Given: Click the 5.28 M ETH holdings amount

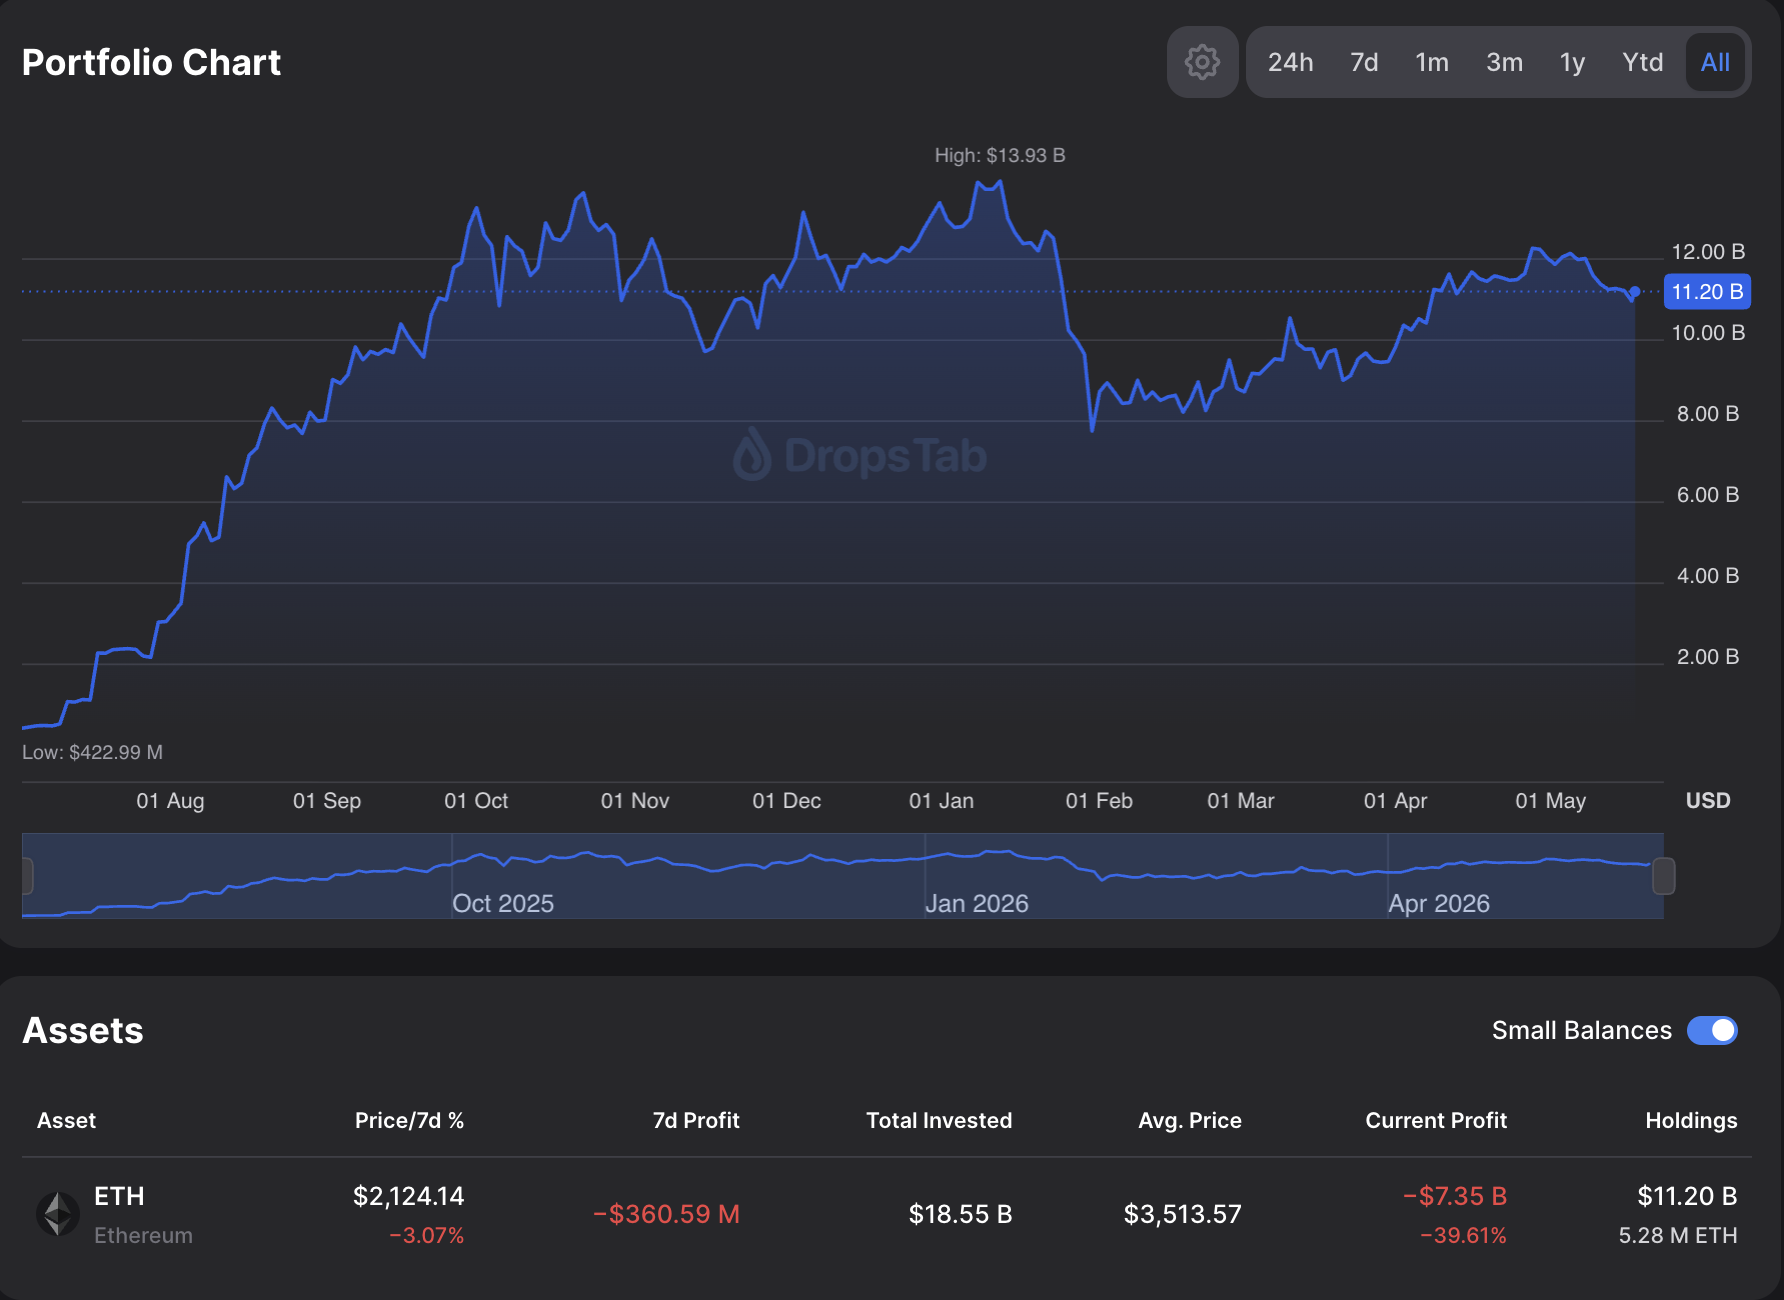Looking at the screenshot, I should click(1678, 1235).
